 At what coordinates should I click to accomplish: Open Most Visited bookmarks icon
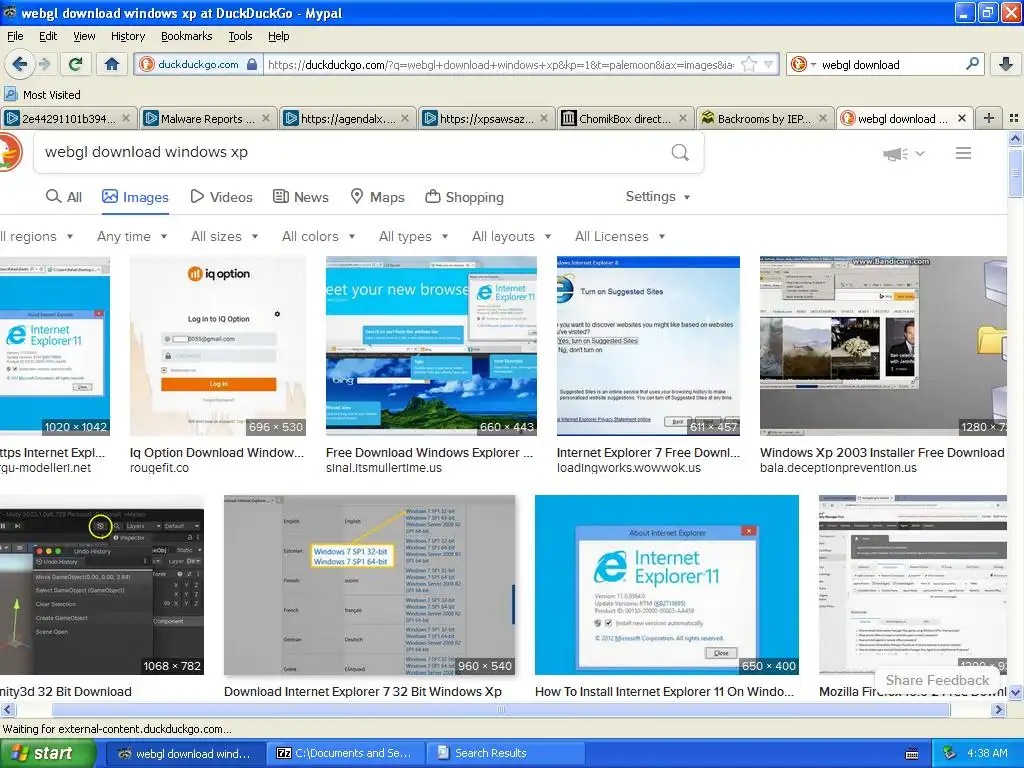10,94
